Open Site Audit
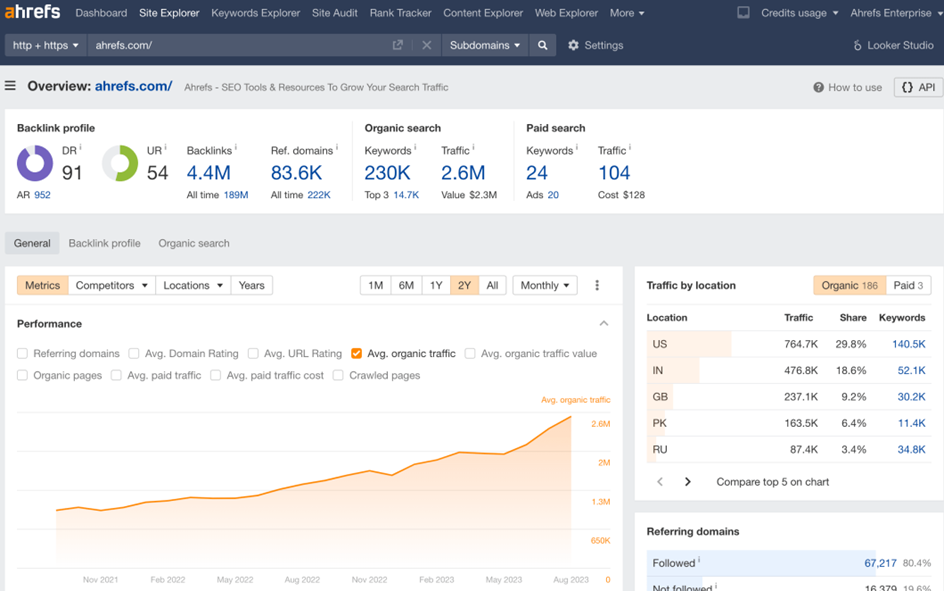Image resolution: width=944 pixels, height=591 pixels. tap(335, 13)
